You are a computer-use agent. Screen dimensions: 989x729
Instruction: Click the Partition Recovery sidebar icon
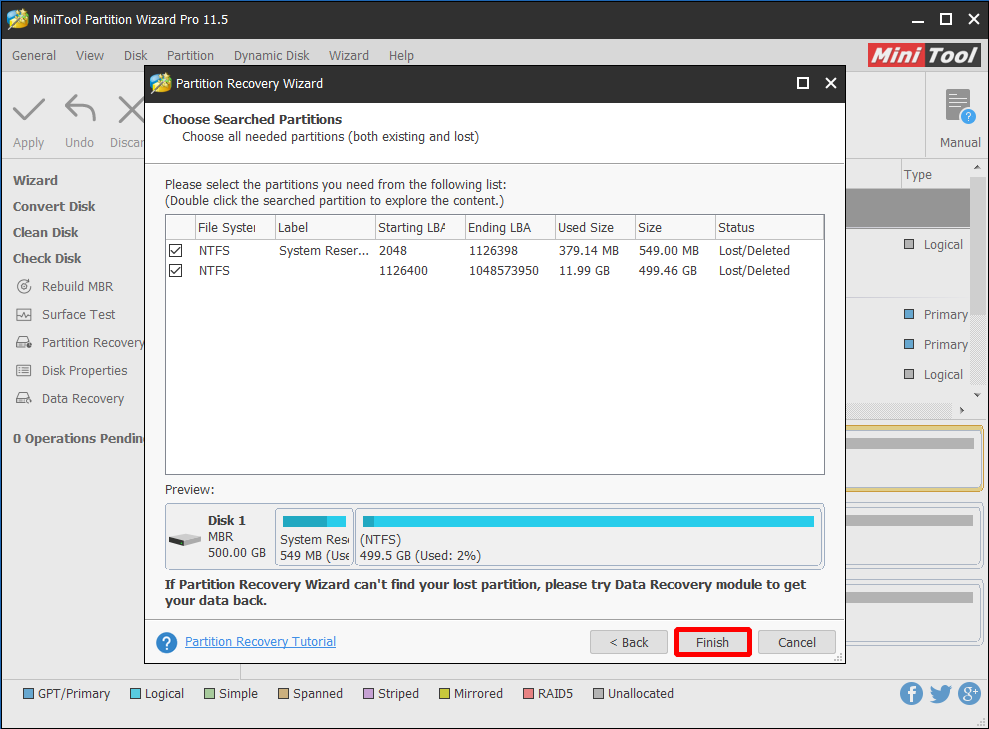[x=24, y=342]
